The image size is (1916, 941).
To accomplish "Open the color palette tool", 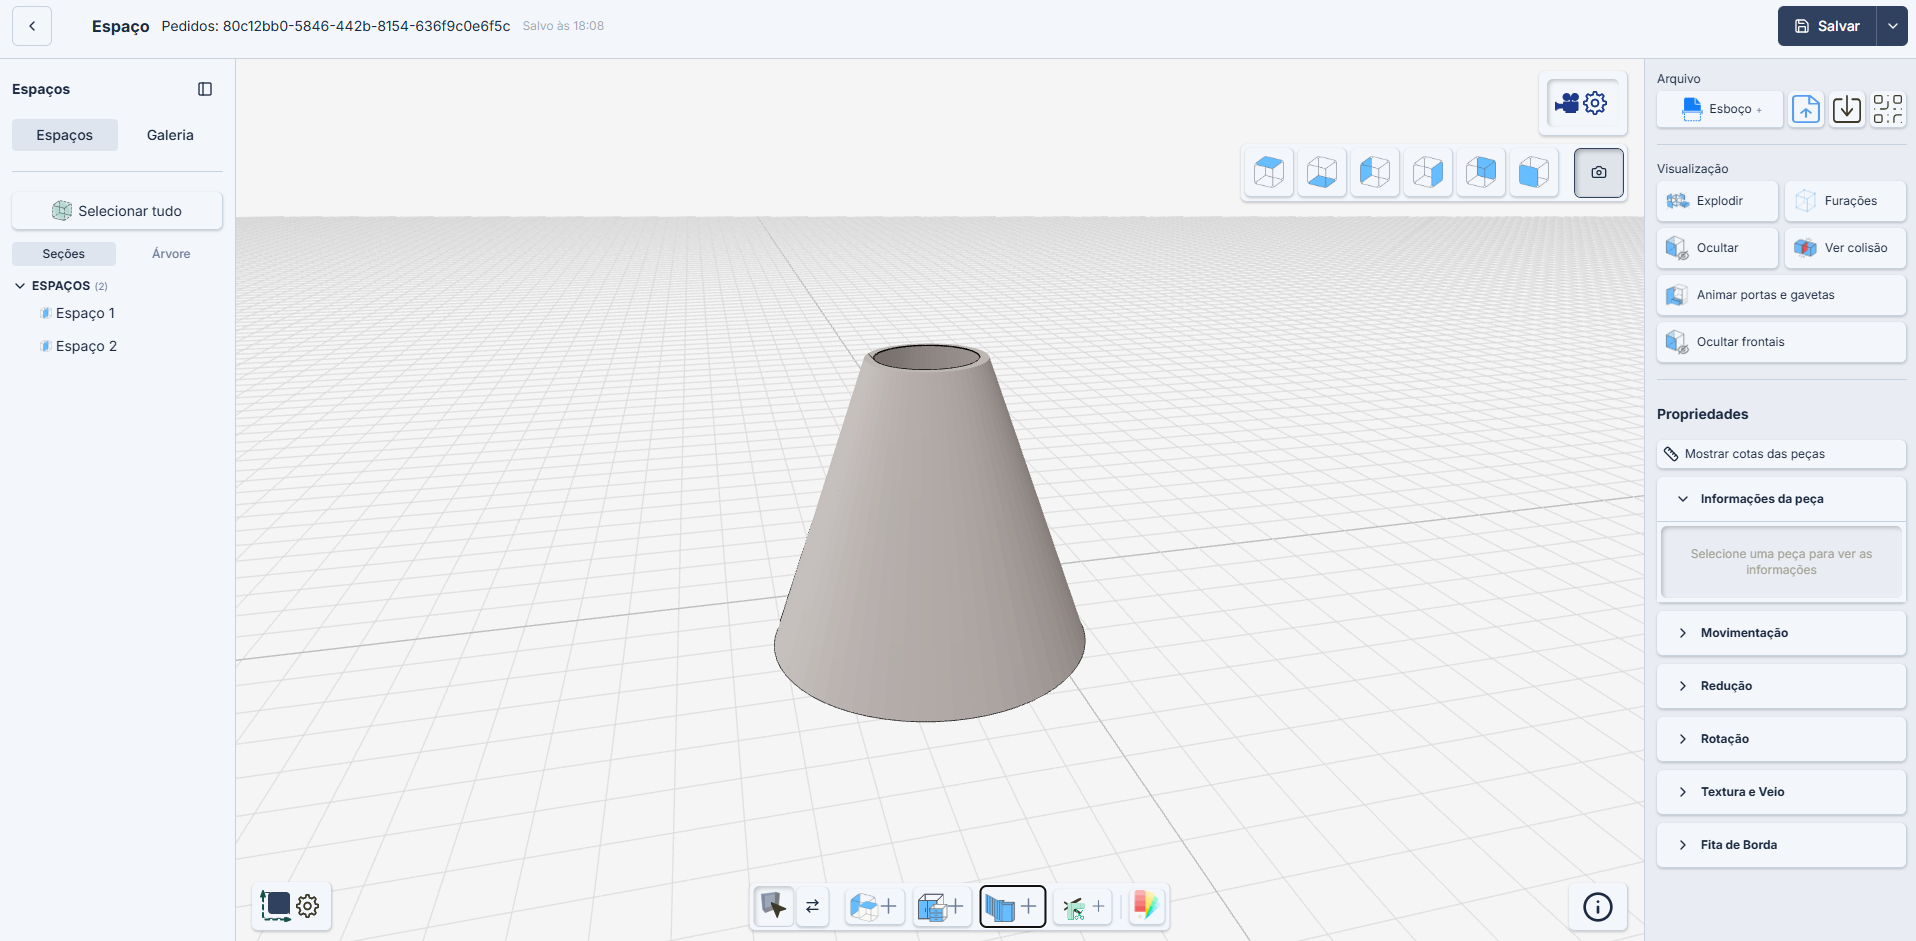I will (1145, 906).
